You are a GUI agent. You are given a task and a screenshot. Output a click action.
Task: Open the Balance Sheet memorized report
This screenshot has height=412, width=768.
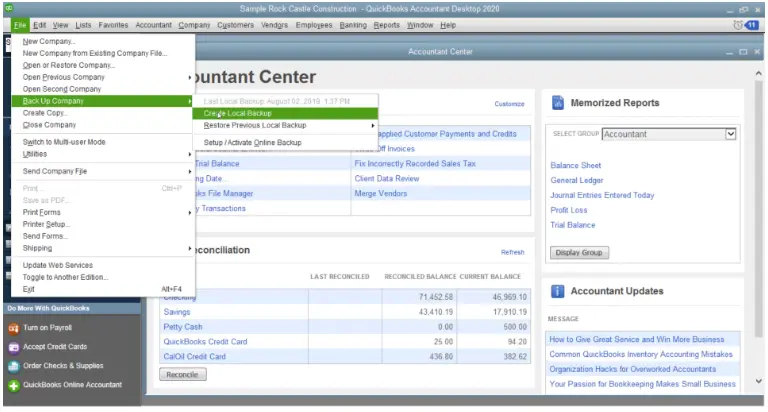(x=576, y=166)
